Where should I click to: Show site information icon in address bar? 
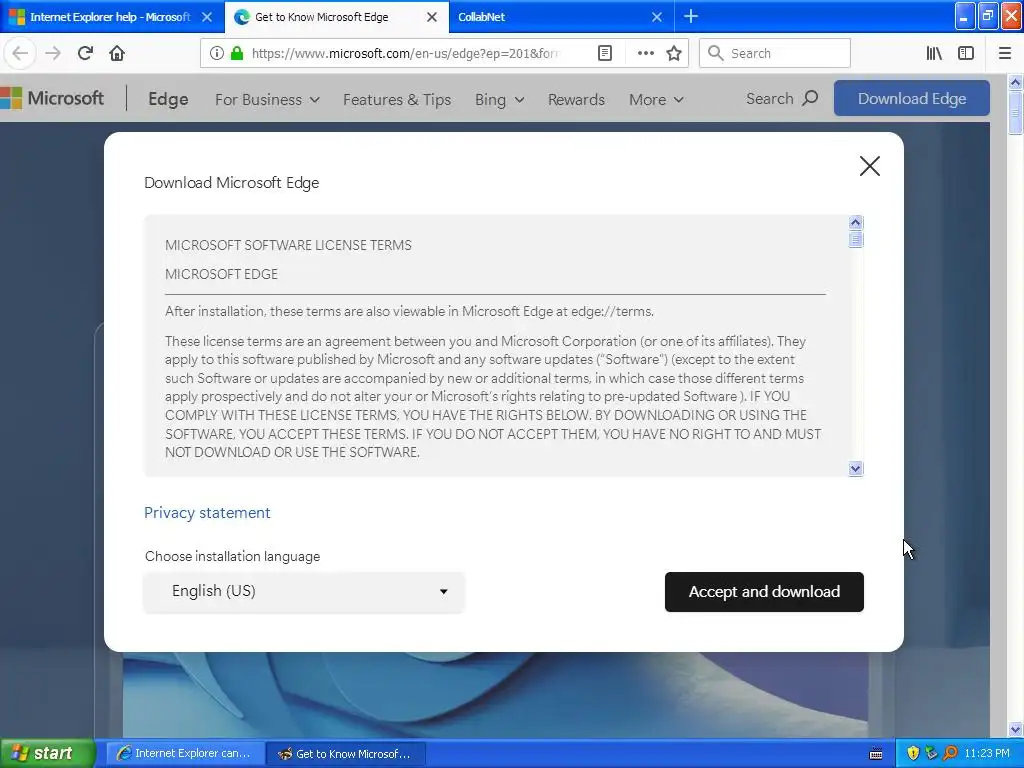tap(216, 53)
